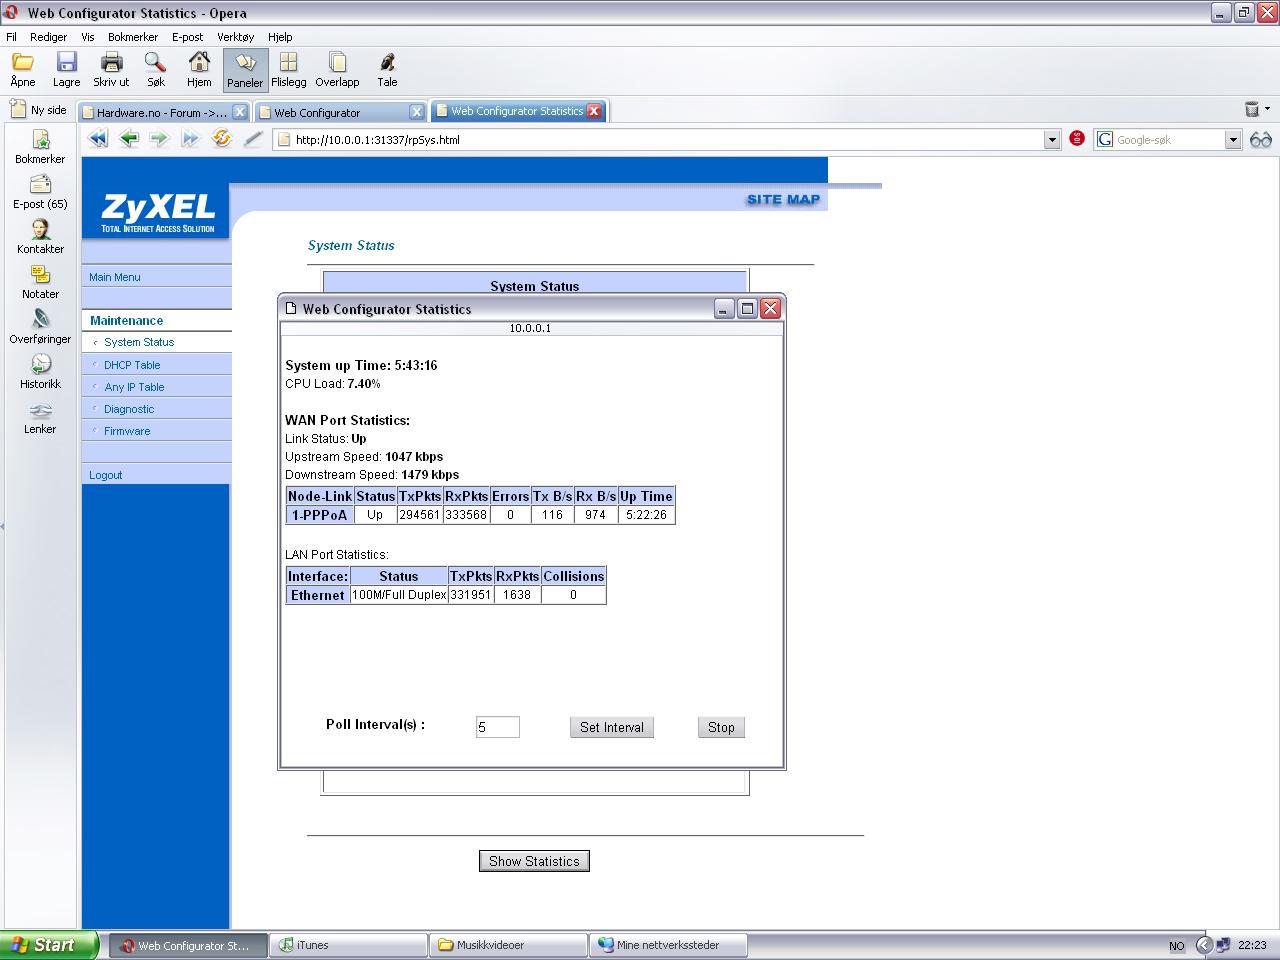The image size is (1280, 960).
Task: Click the Logout link
Action: pos(105,475)
